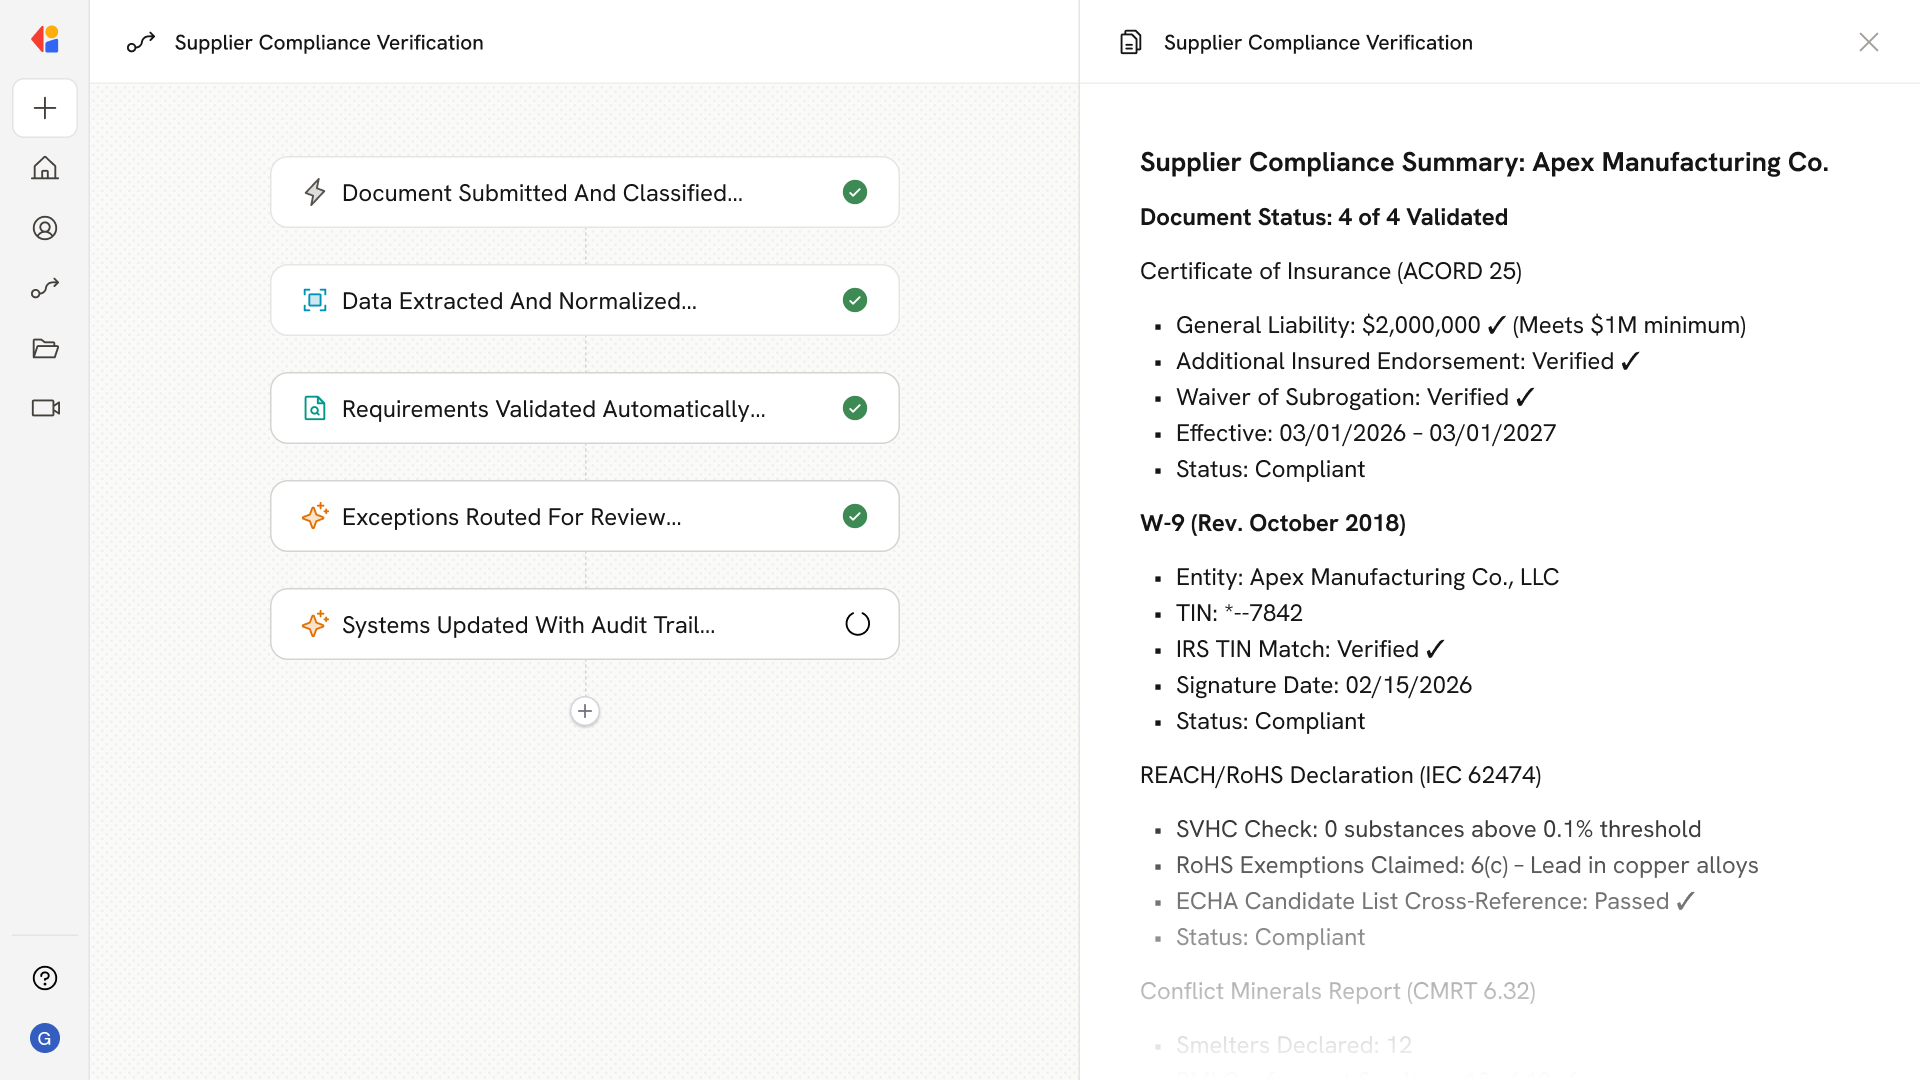Close the Supplier Compliance Verification panel
The image size is (1920, 1080).
(x=1868, y=42)
